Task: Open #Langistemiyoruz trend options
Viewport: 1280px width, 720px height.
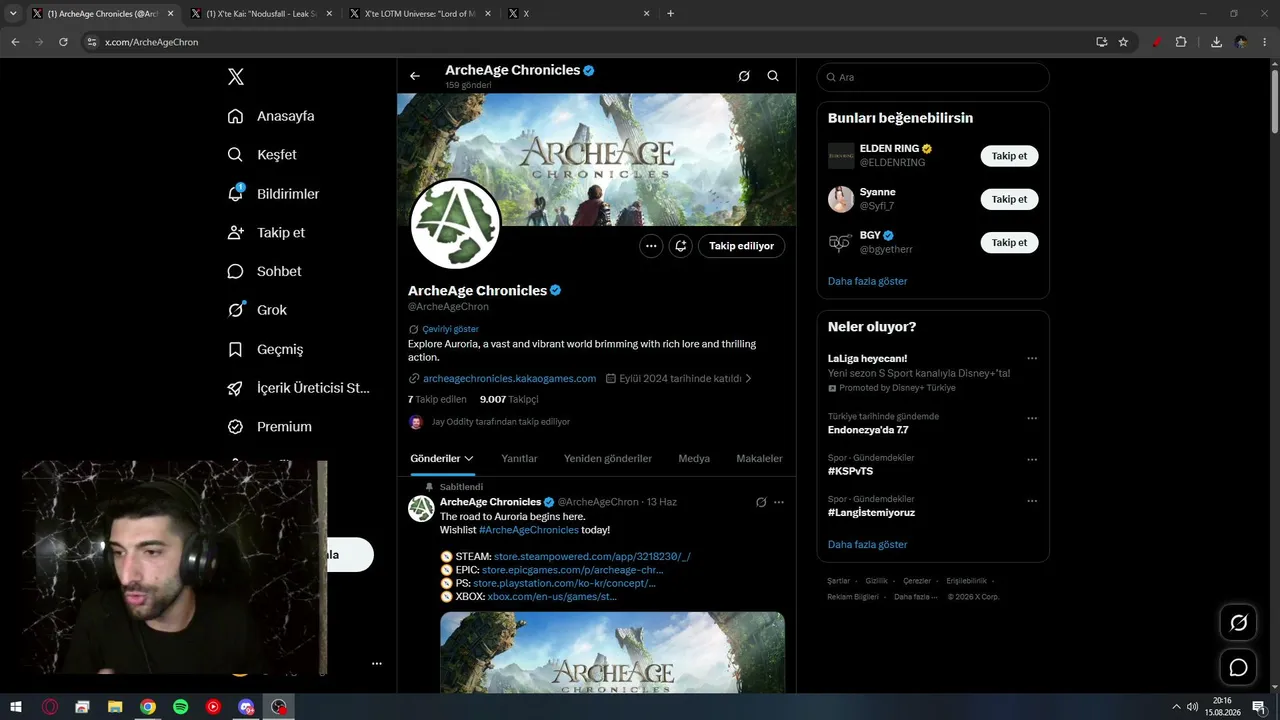Action: point(1032,501)
